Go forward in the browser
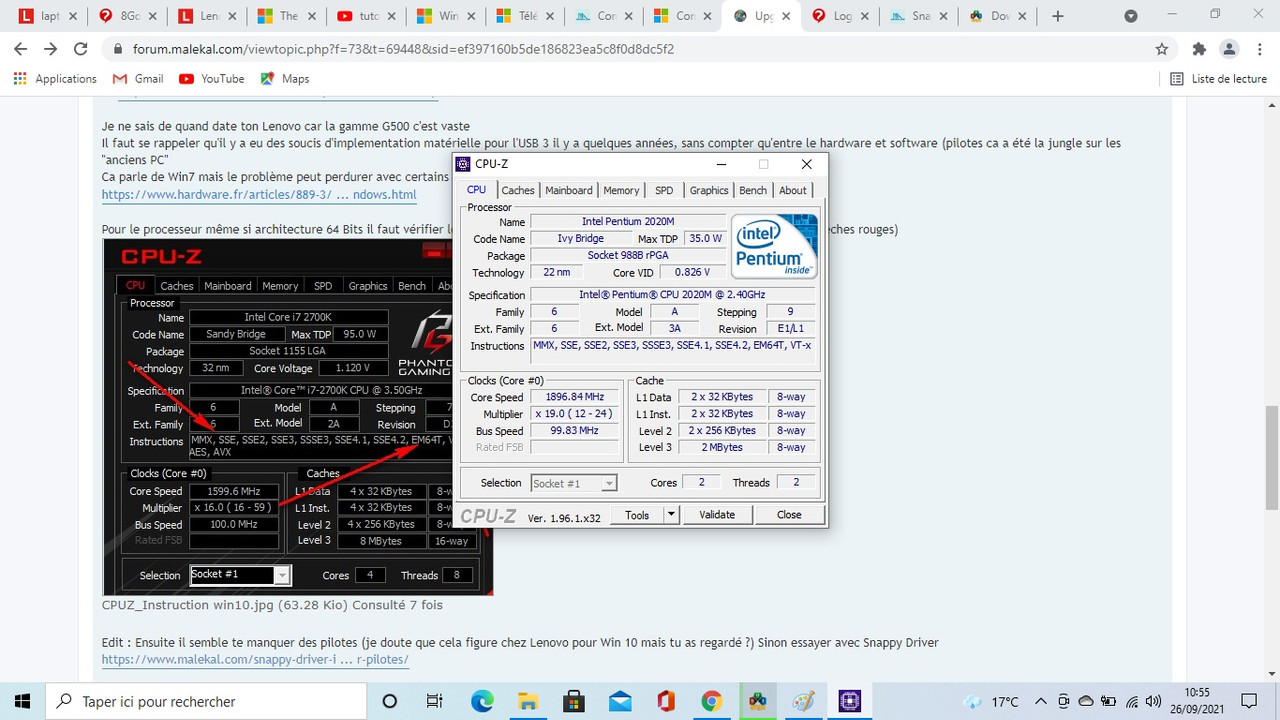The image size is (1280, 720). (52, 49)
